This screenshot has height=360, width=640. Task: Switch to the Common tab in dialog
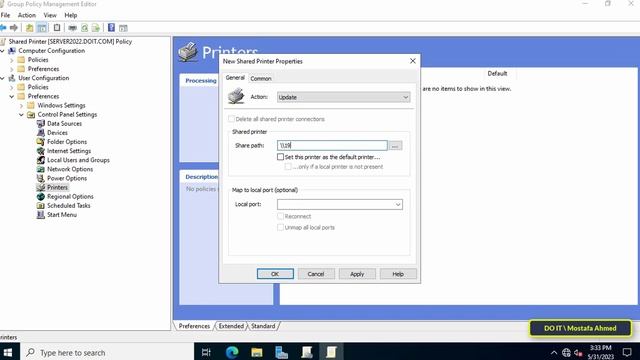pyautogui.click(x=261, y=78)
